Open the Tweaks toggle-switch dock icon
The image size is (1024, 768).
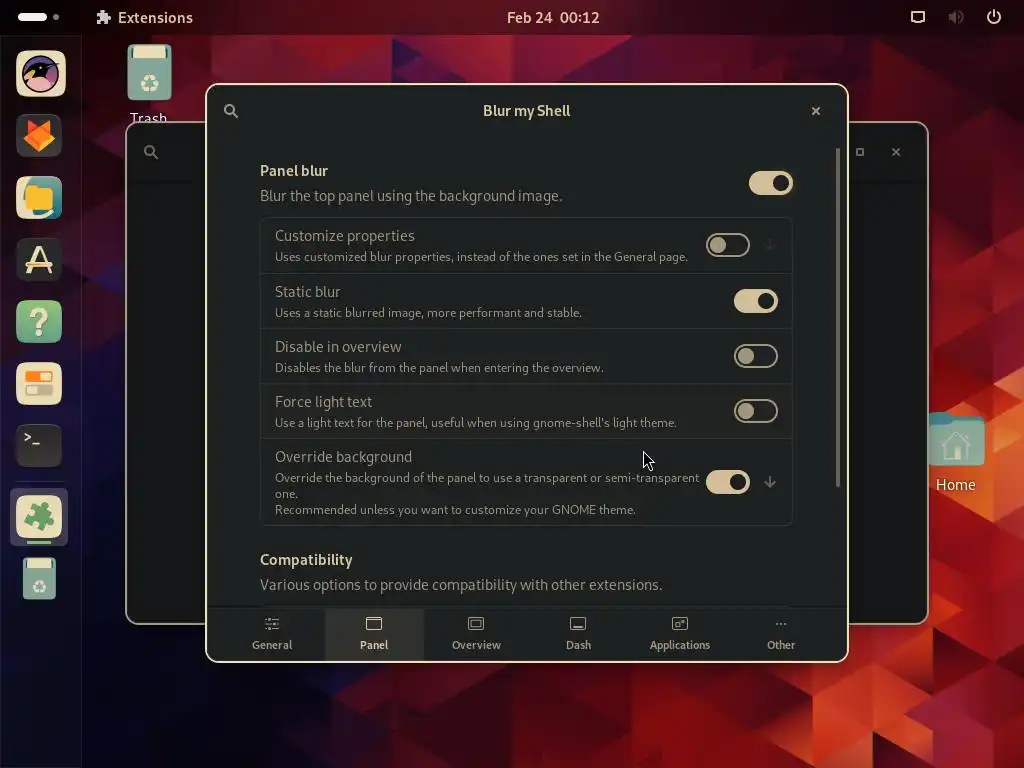click(39, 384)
